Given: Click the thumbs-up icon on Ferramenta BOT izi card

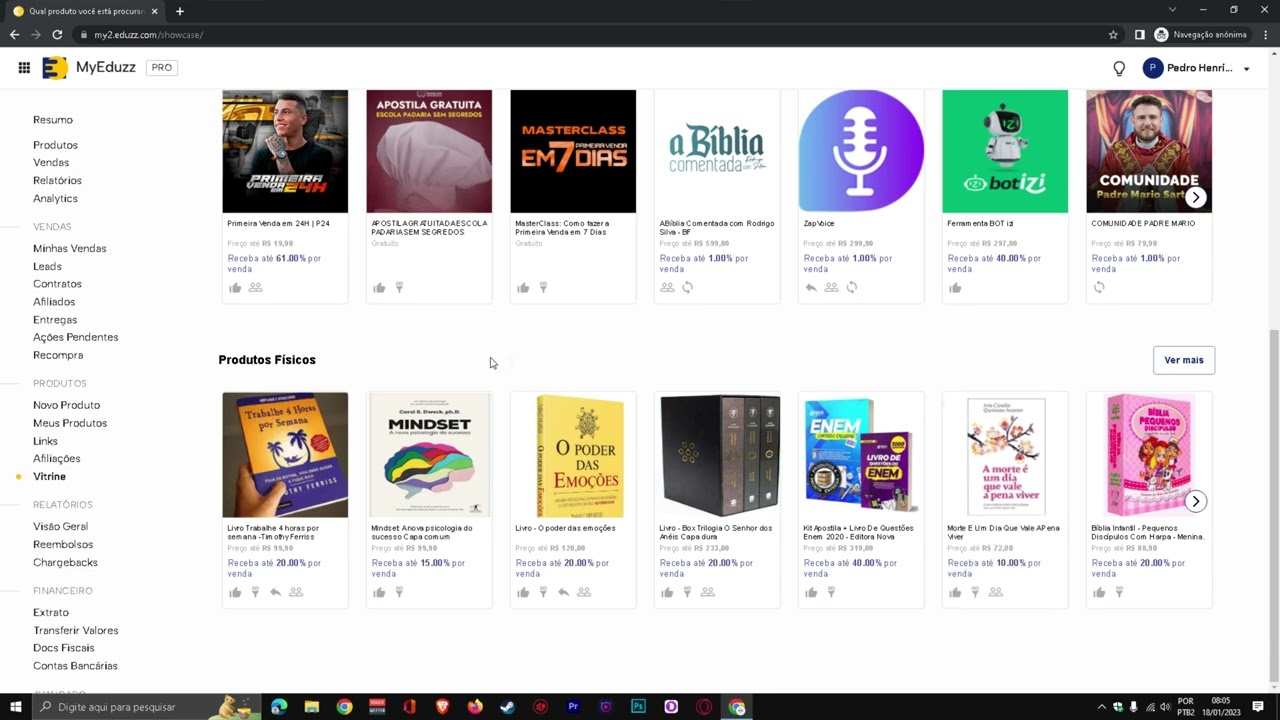Looking at the screenshot, I should pos(955,288).
